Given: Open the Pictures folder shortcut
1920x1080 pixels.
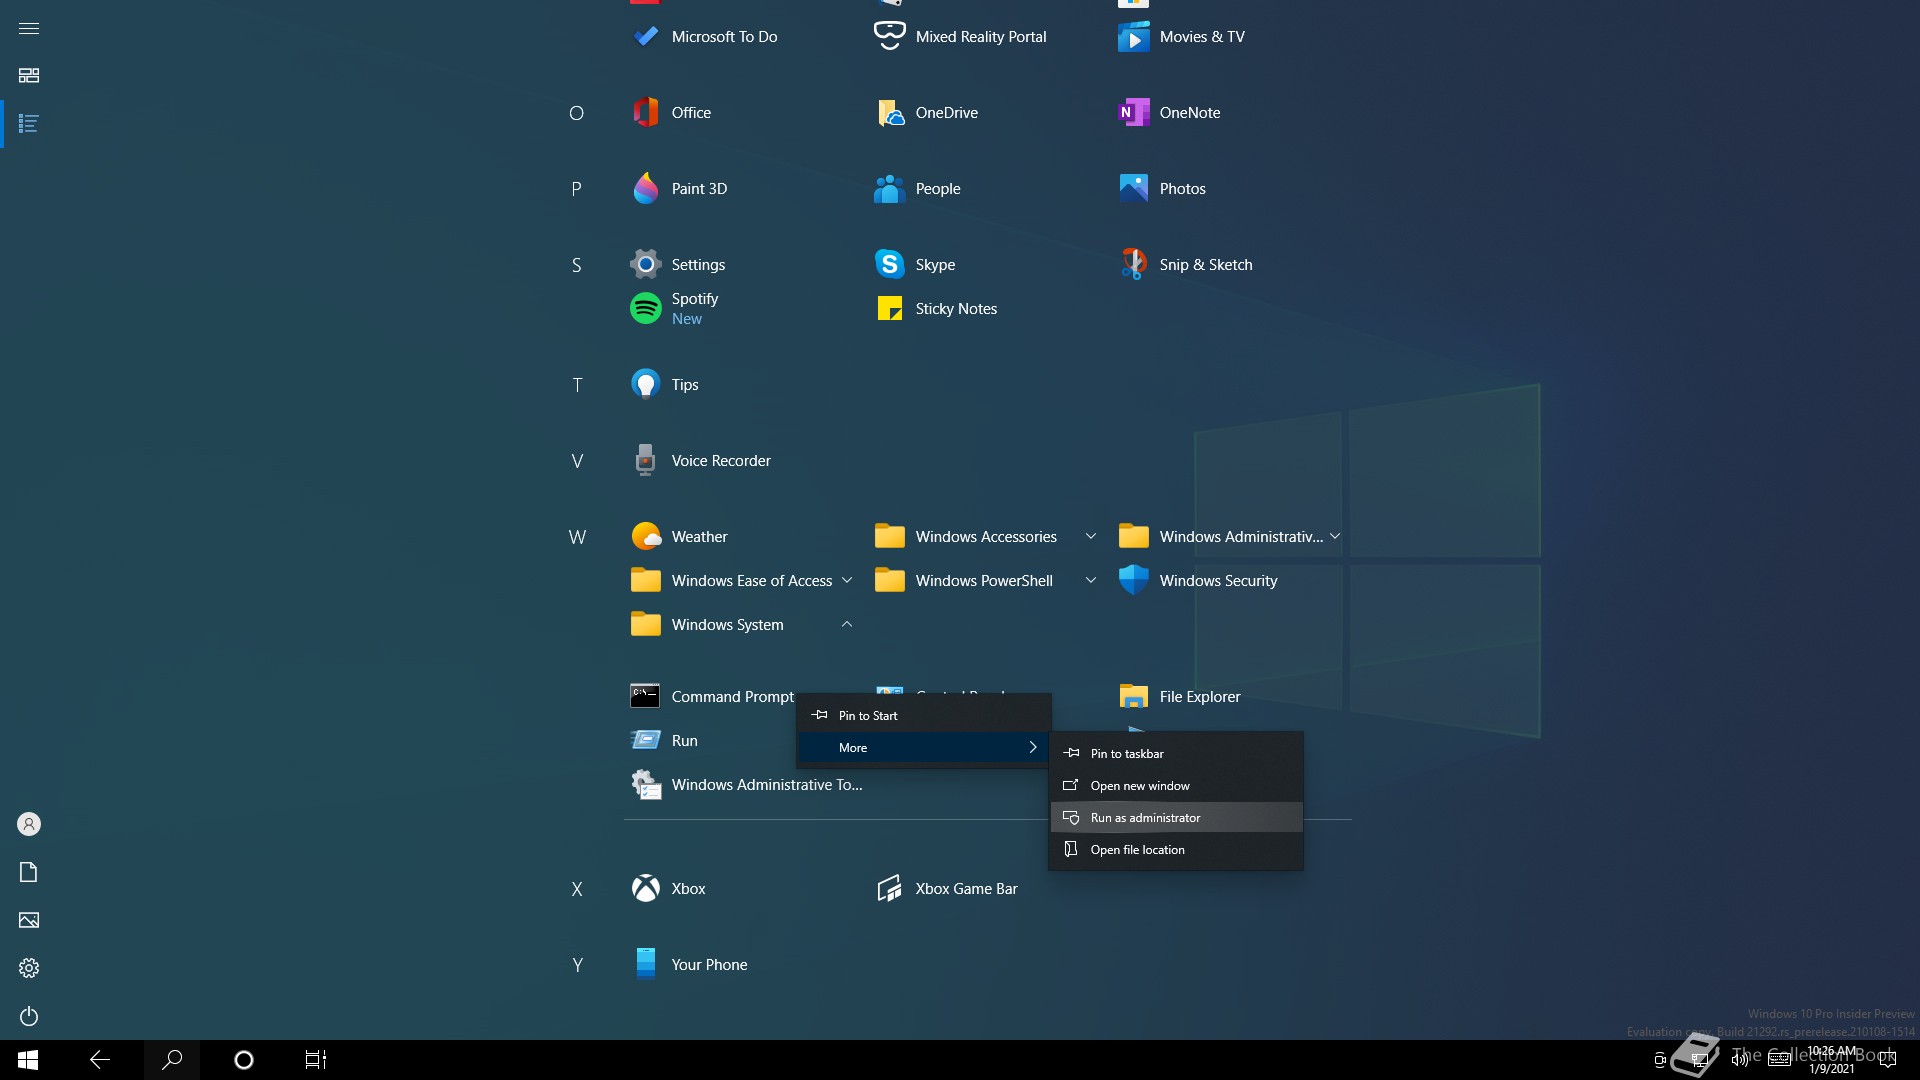Looking at the screenshot, I should tap(29, 920).
